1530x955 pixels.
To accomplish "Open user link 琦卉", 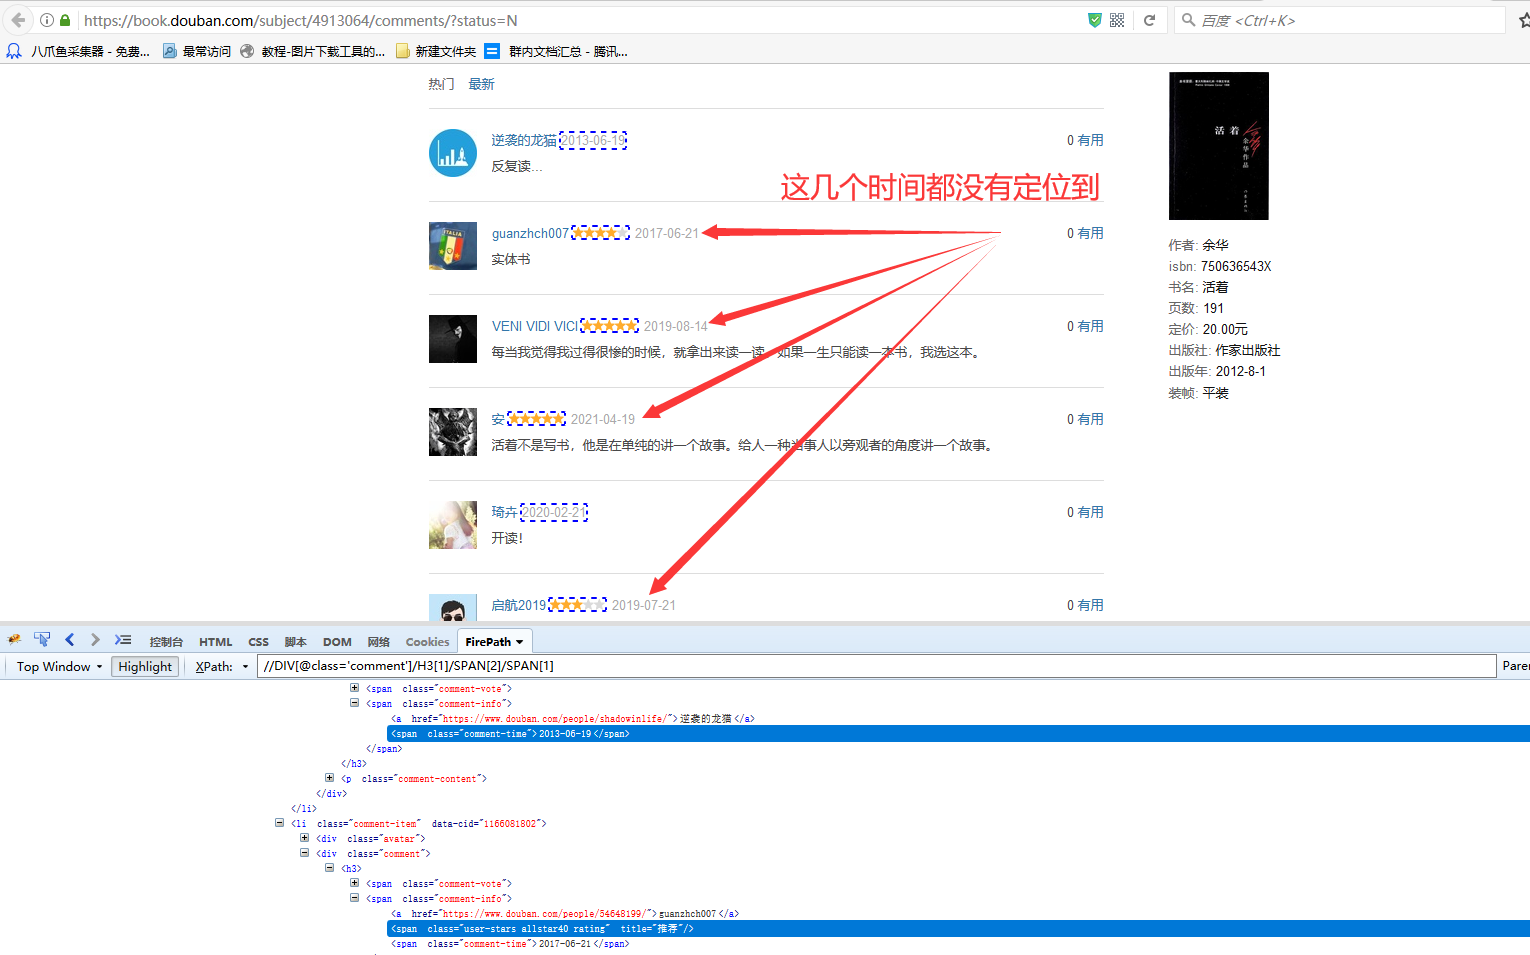I will tap(505, 512).
